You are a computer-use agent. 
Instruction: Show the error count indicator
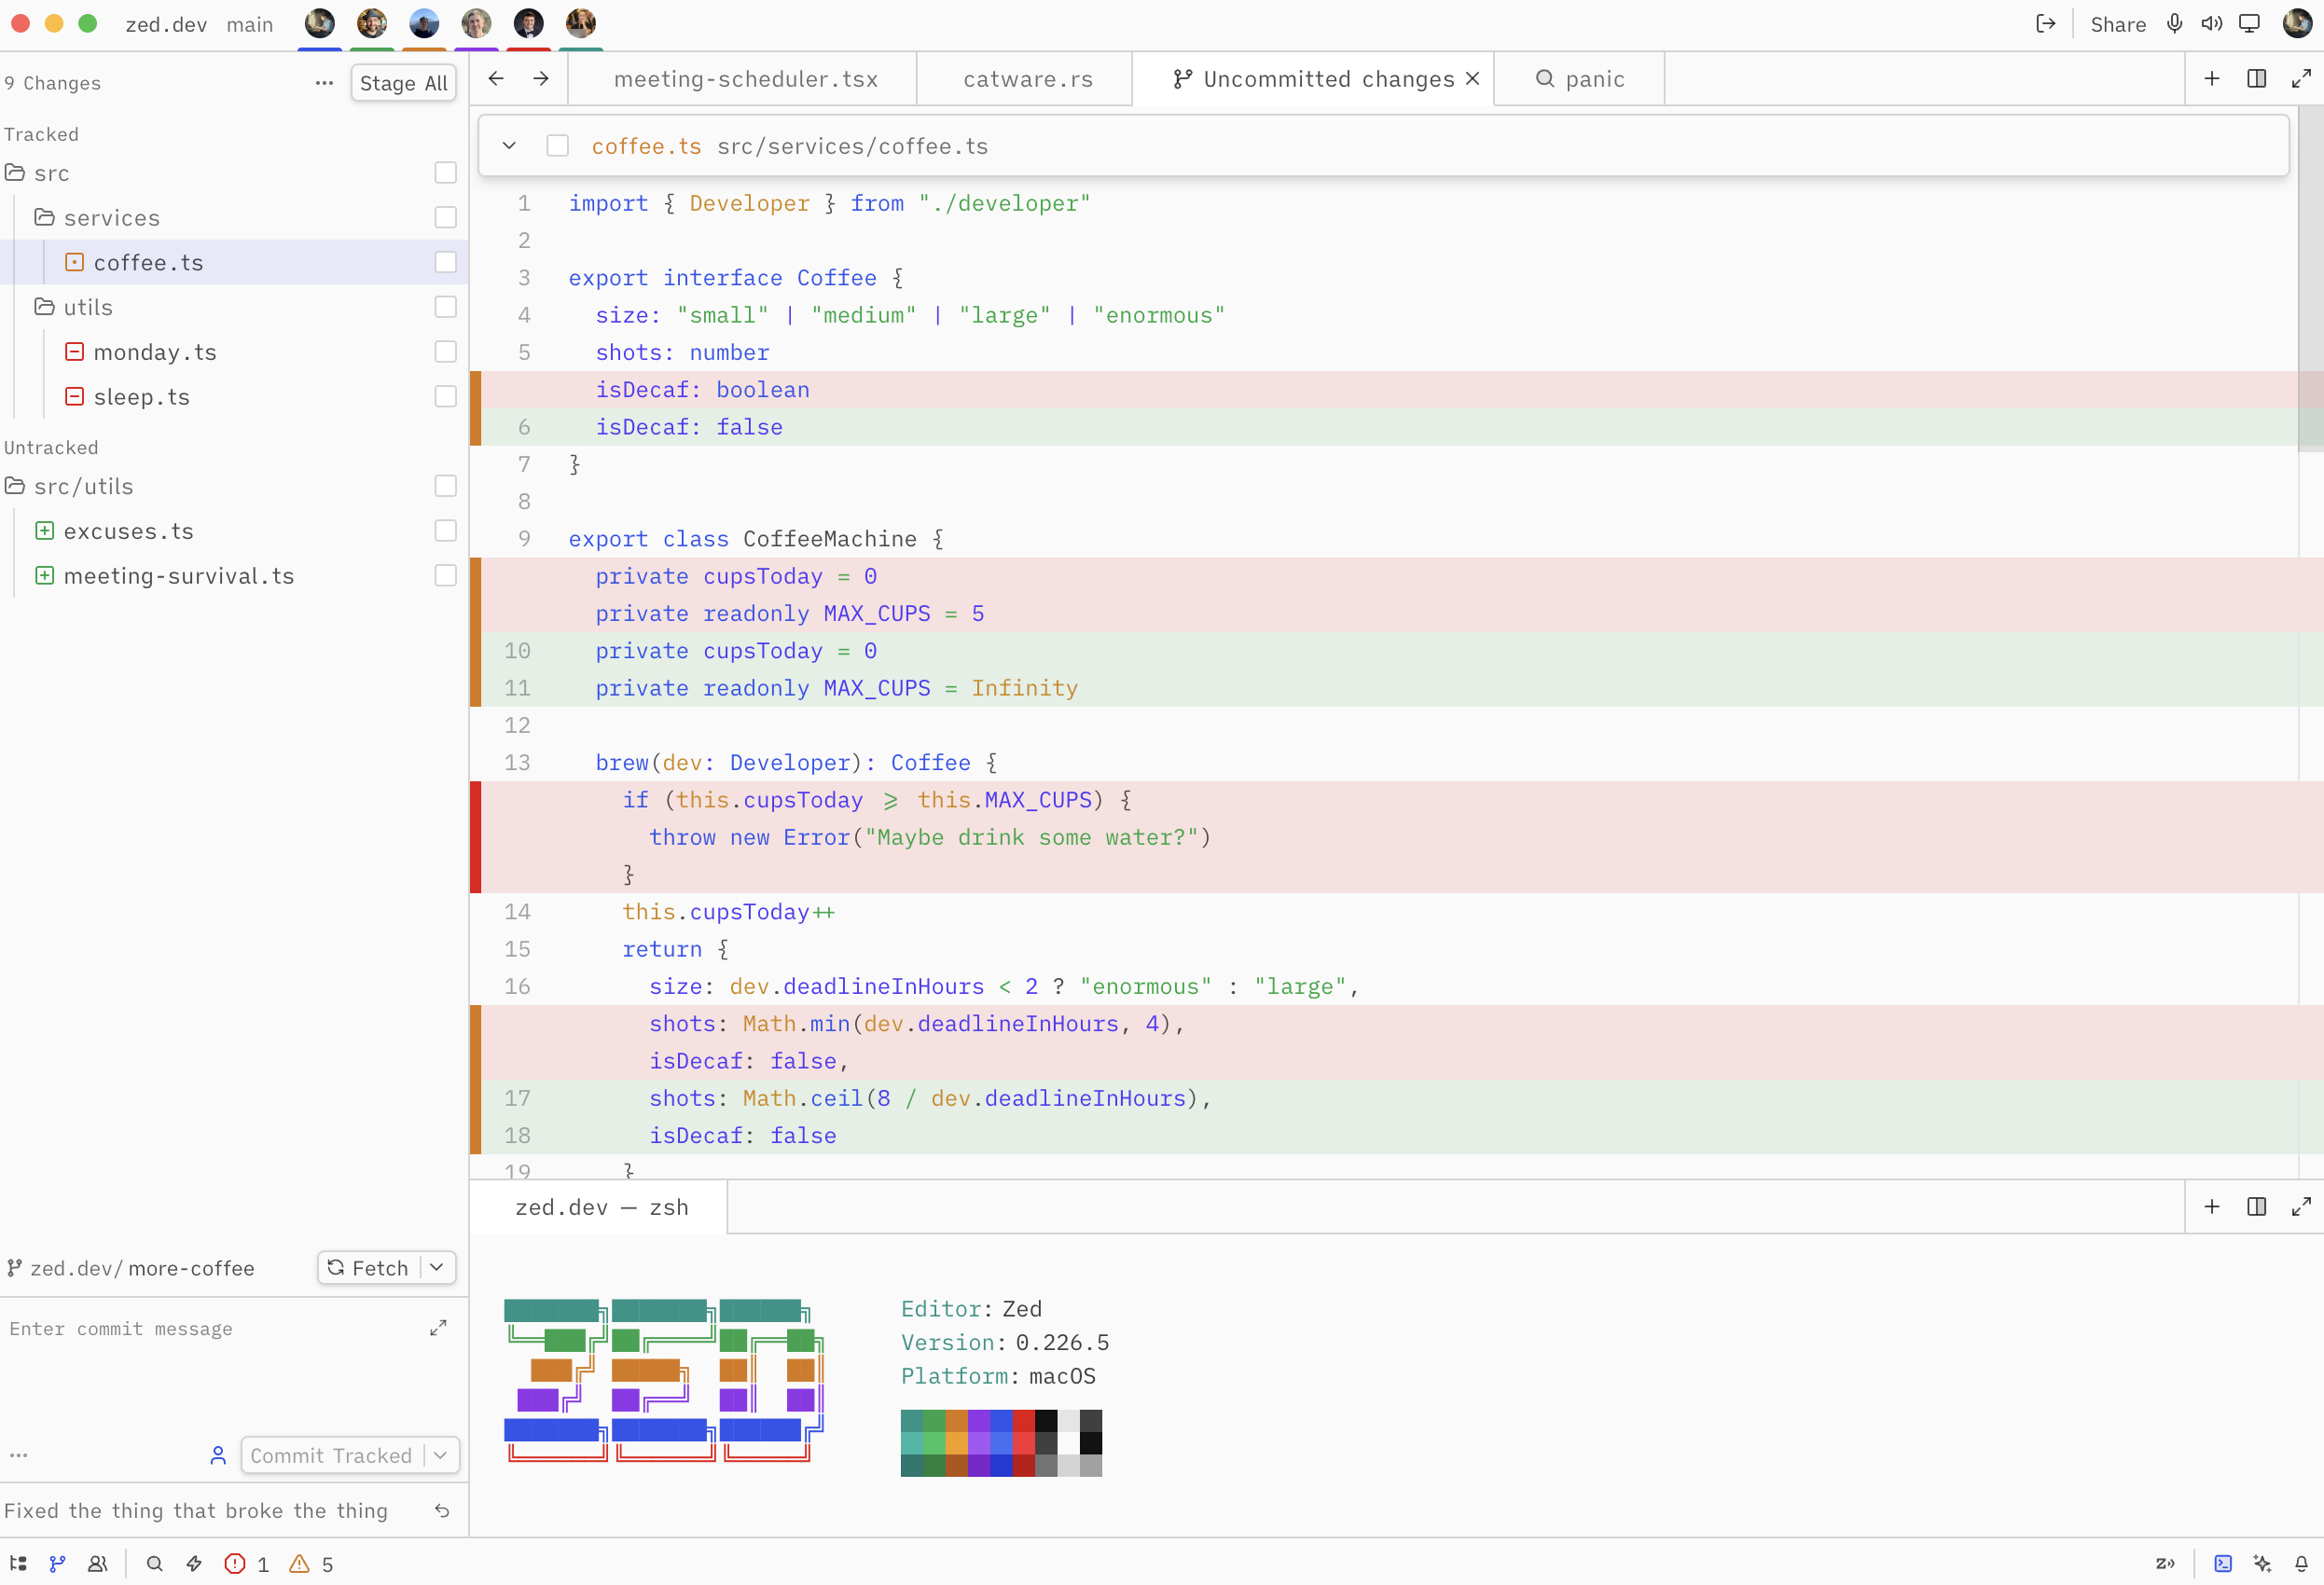pos(246,1563)
